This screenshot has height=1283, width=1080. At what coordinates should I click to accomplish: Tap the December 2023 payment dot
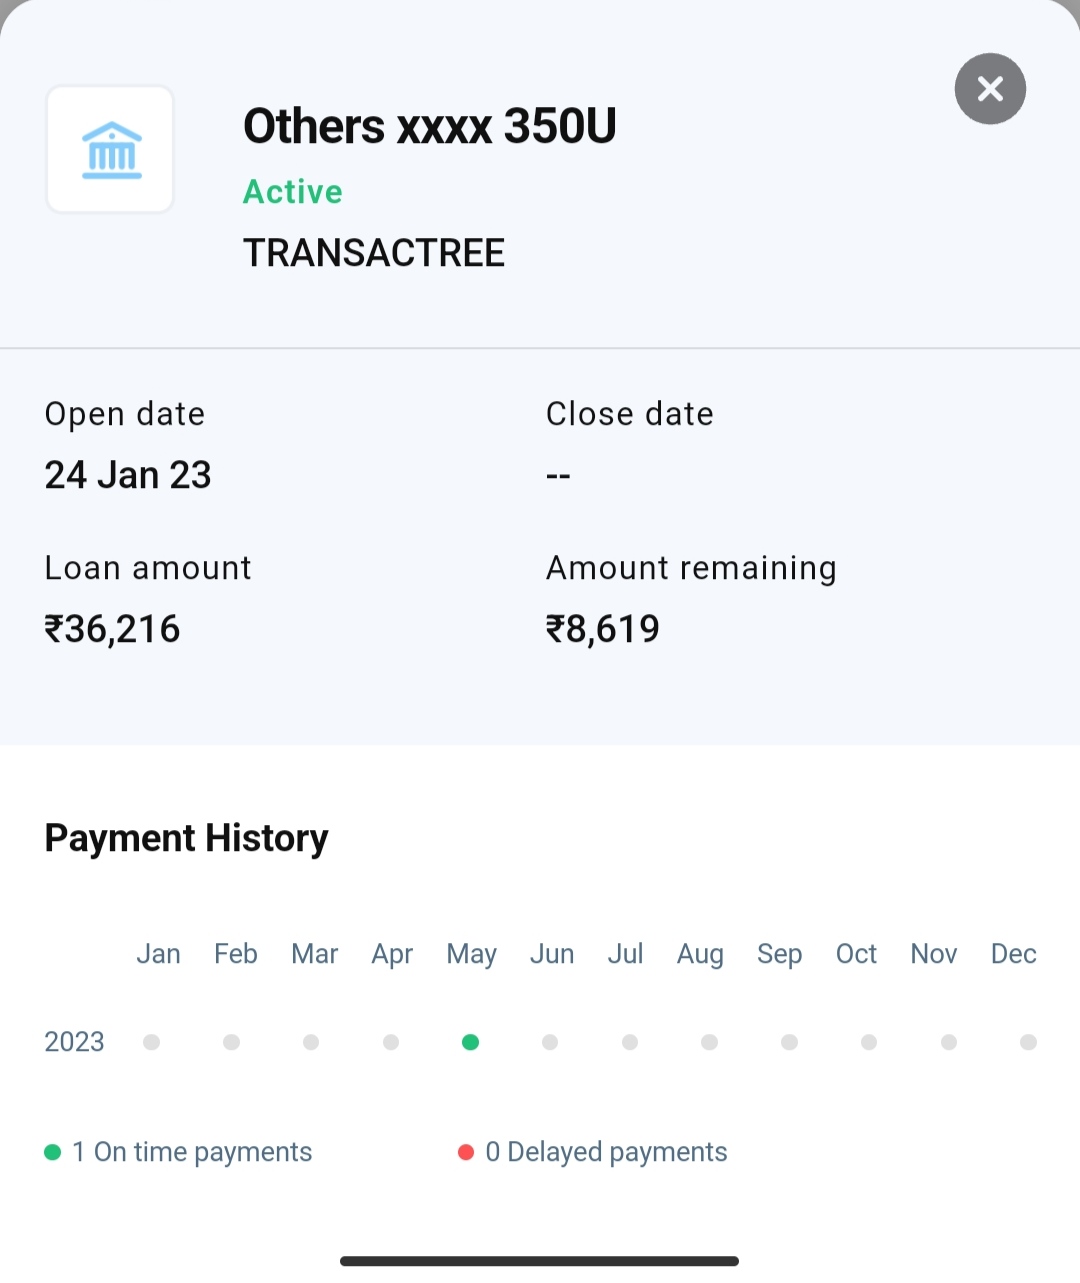[x=1028, y=1042]
